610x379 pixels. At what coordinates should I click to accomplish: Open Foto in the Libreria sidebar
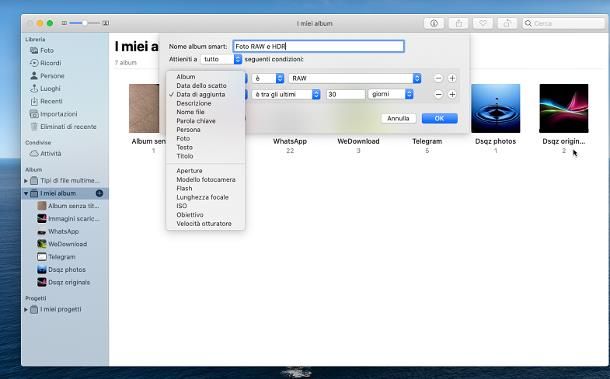tap(47, 50)
